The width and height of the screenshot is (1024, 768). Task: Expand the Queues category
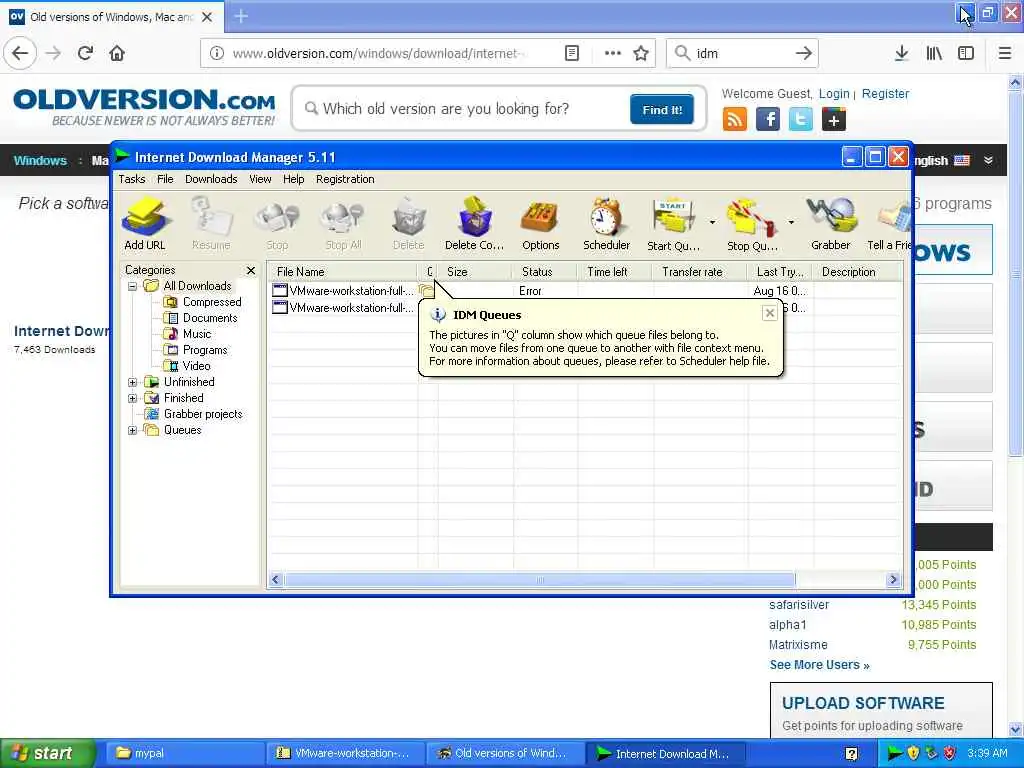(x=133, y=430)
